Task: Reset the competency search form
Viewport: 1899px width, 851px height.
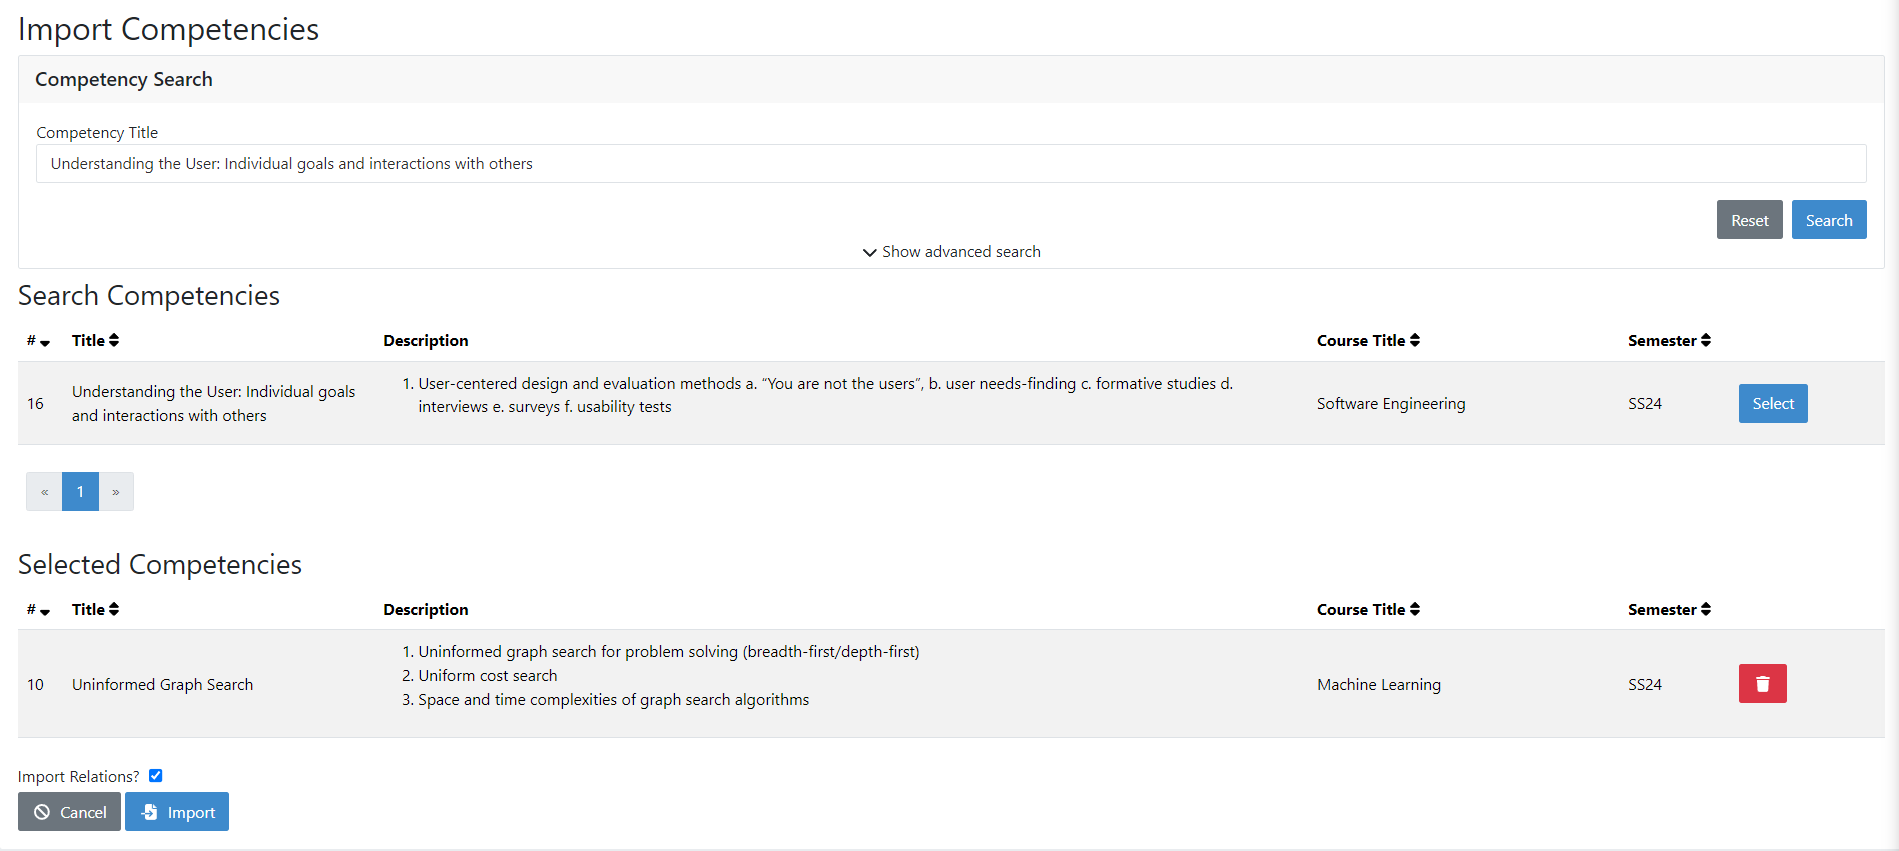Action: click(x=1749, y=220)
